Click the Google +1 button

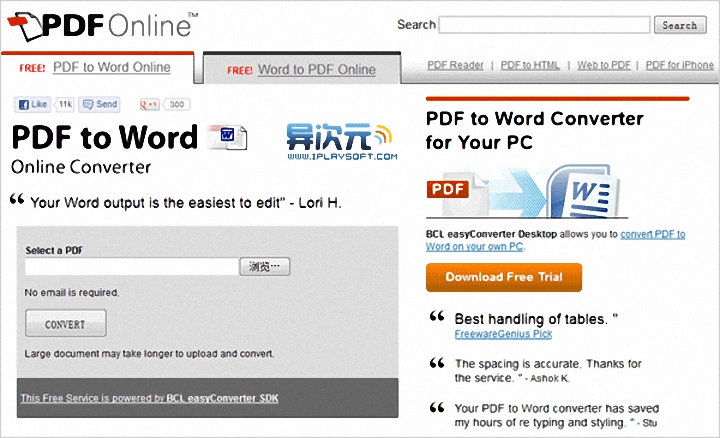pyautogui.click(x=149, y=105)
